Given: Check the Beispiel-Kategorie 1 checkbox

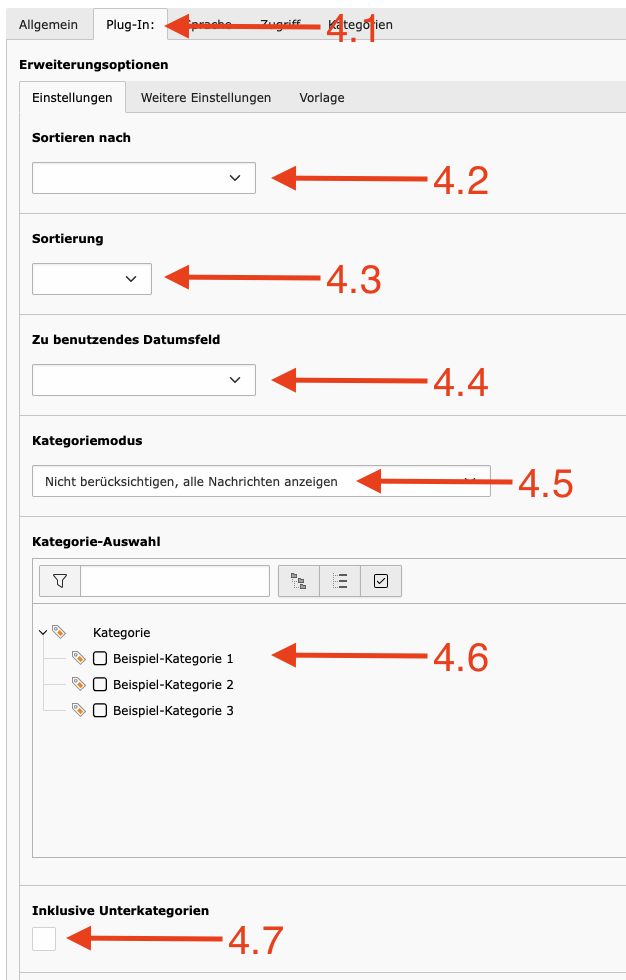Looking at the screenshot, I should point(100,658).
